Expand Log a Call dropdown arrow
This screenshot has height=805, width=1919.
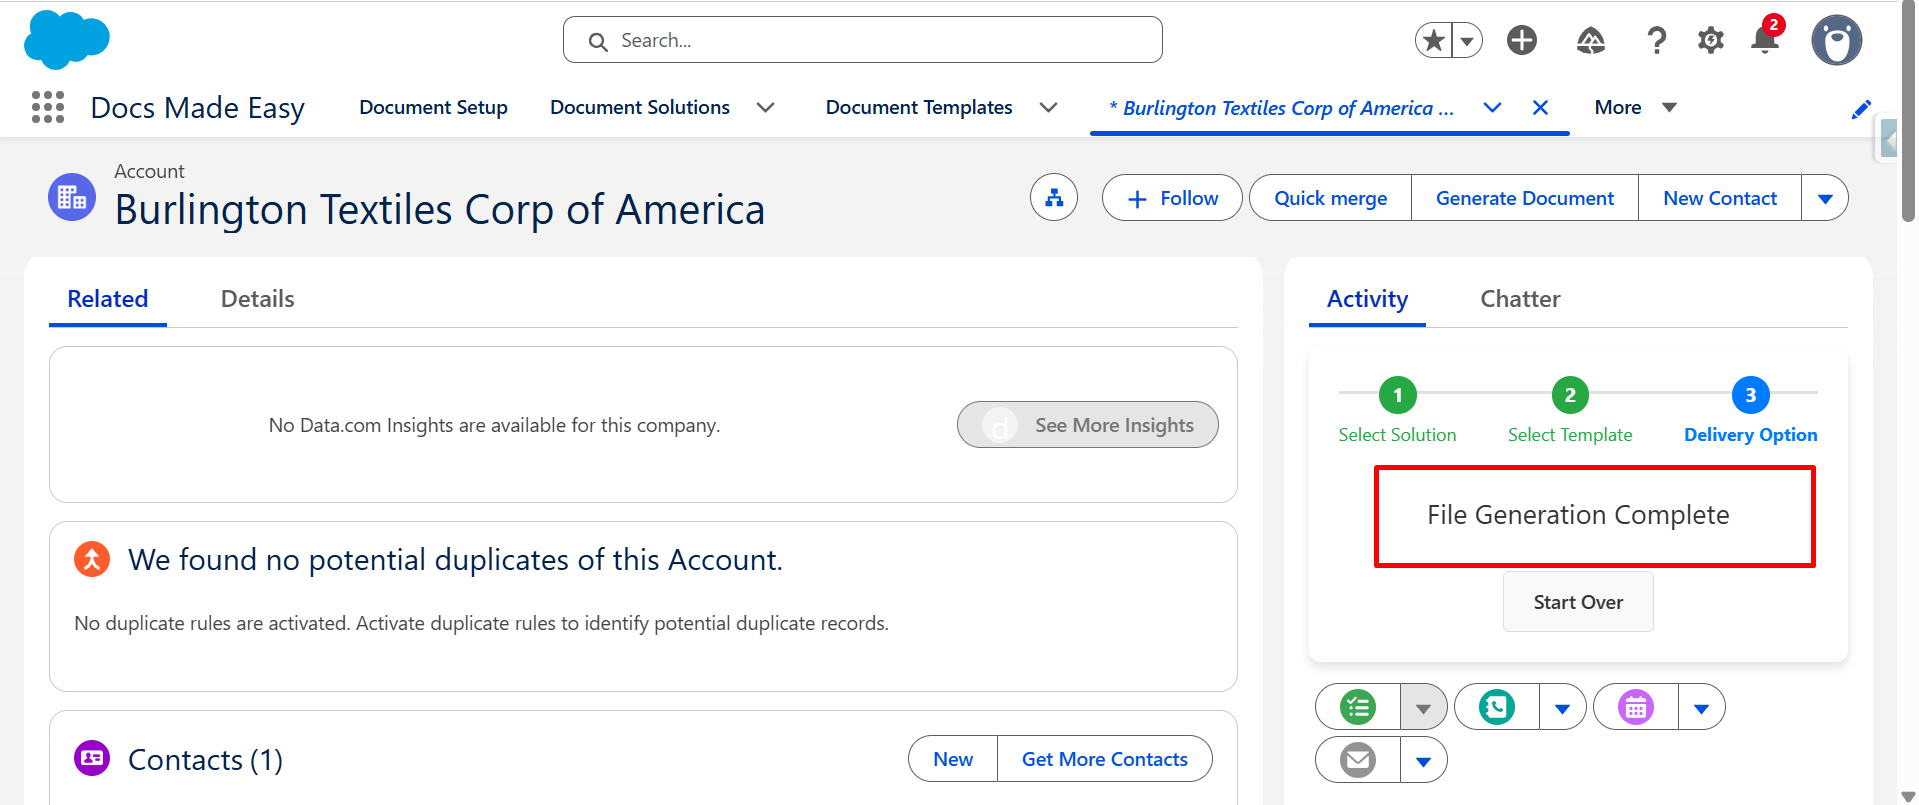coord(1563,707)
